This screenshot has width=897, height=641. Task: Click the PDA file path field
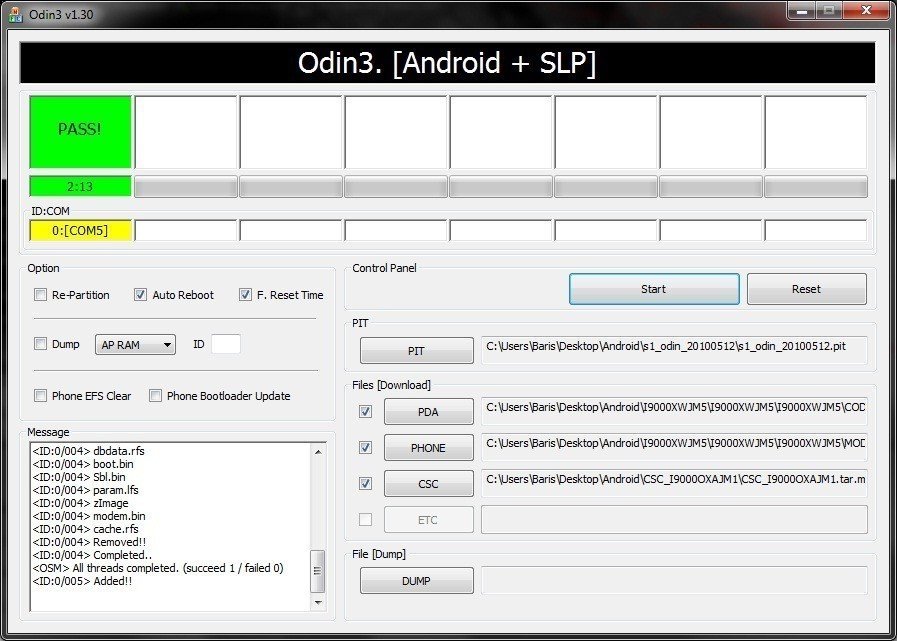[x=674, y=411]
